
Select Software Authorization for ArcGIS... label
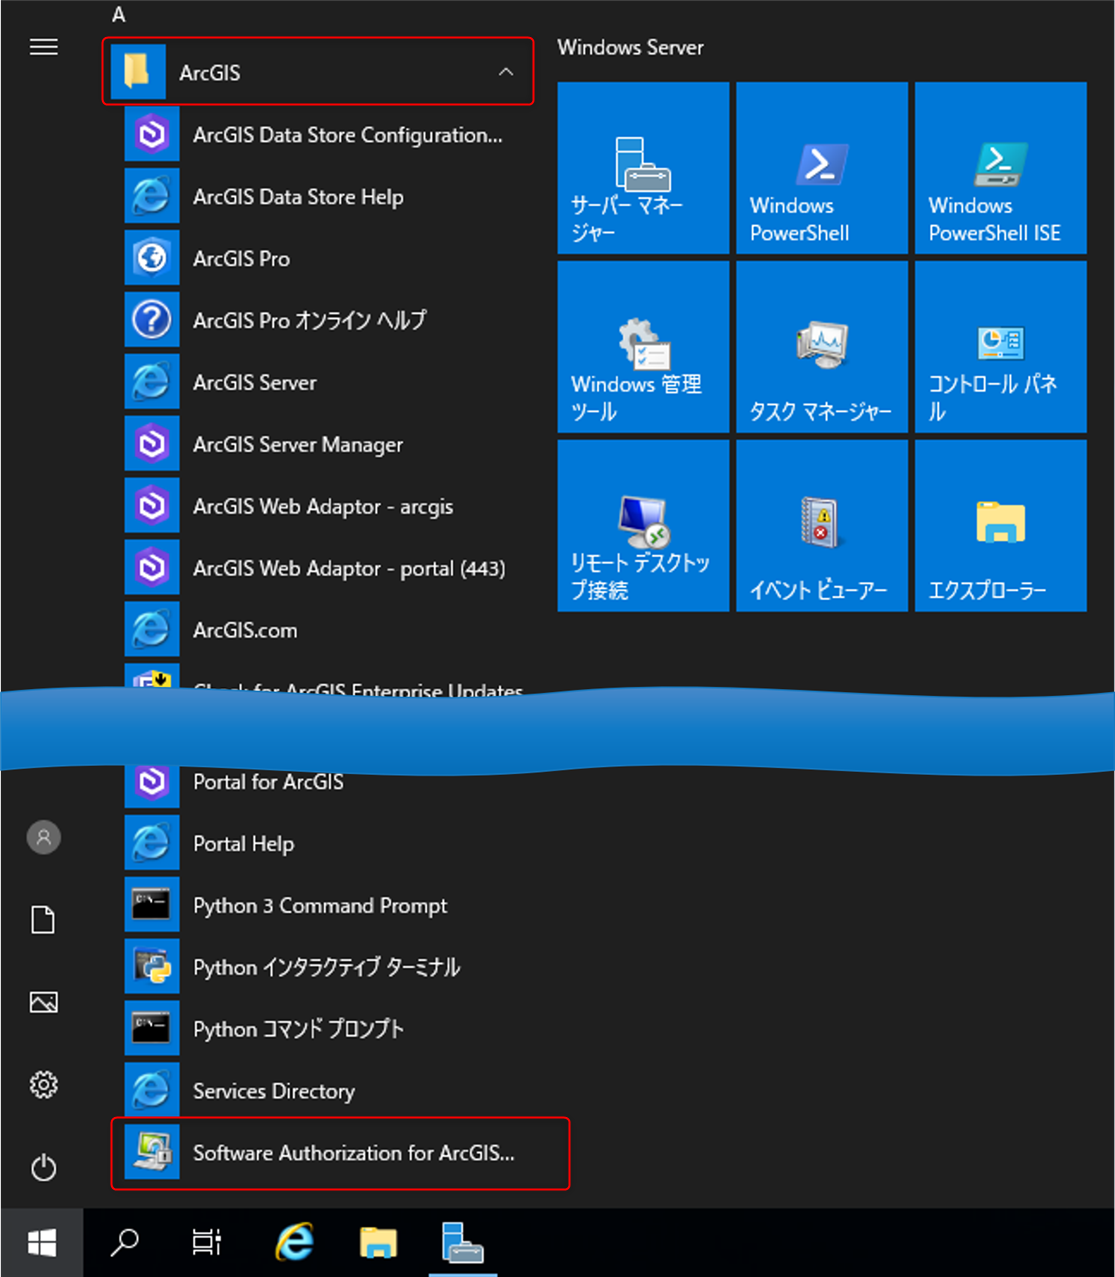coord(354,1153)
